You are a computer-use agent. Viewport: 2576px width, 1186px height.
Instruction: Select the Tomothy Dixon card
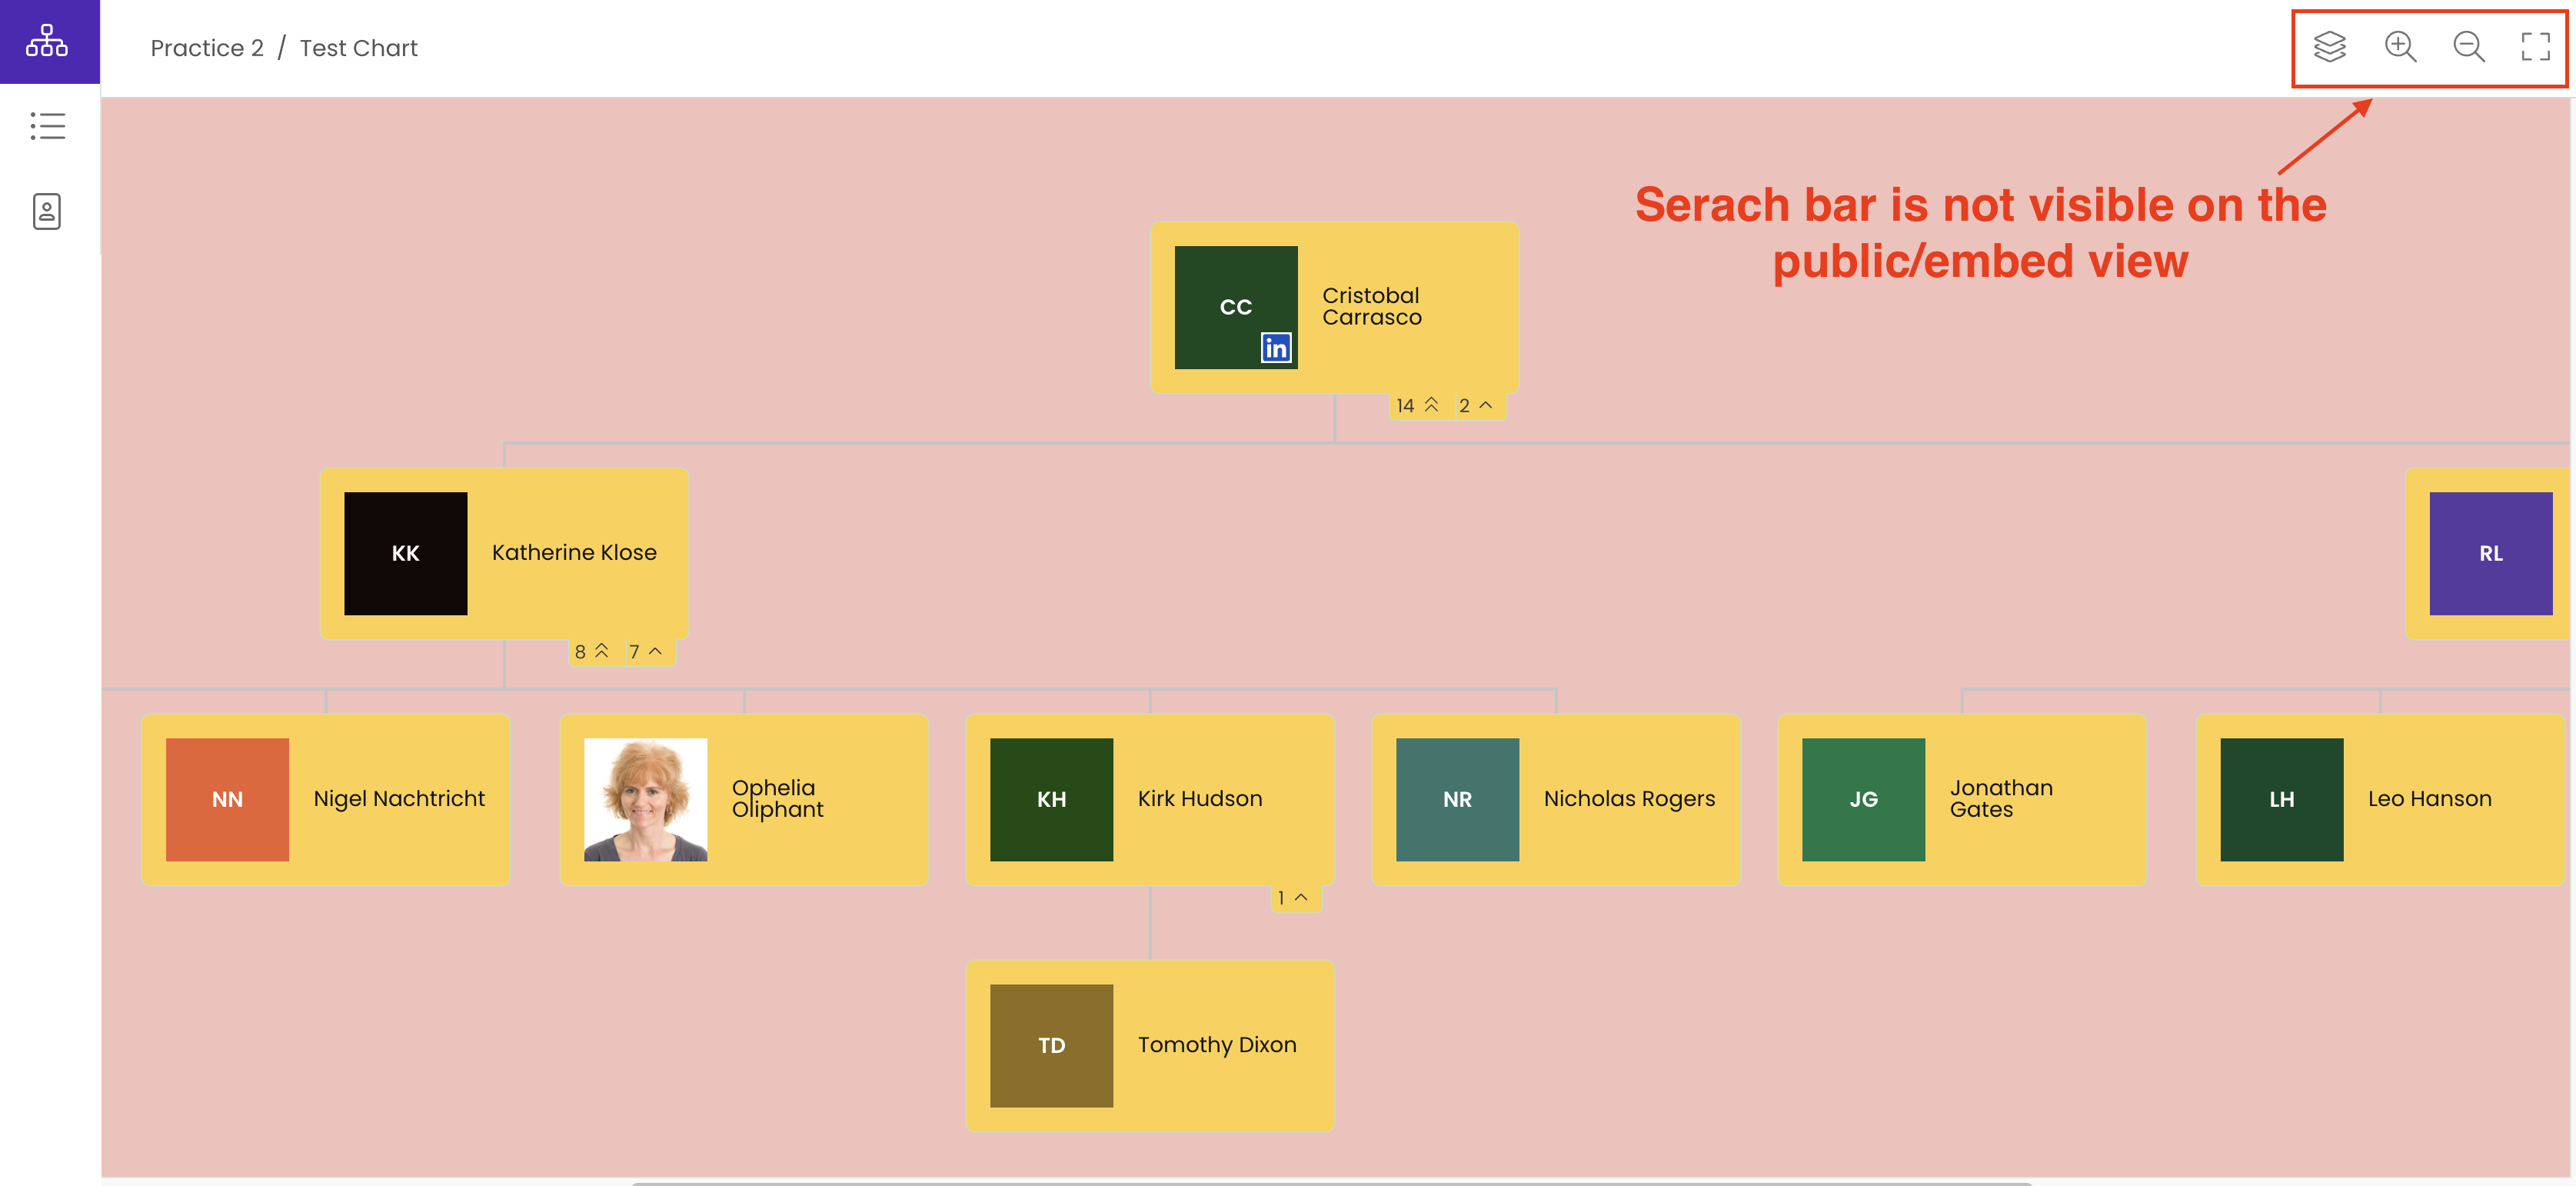tap(1149, 1045)
